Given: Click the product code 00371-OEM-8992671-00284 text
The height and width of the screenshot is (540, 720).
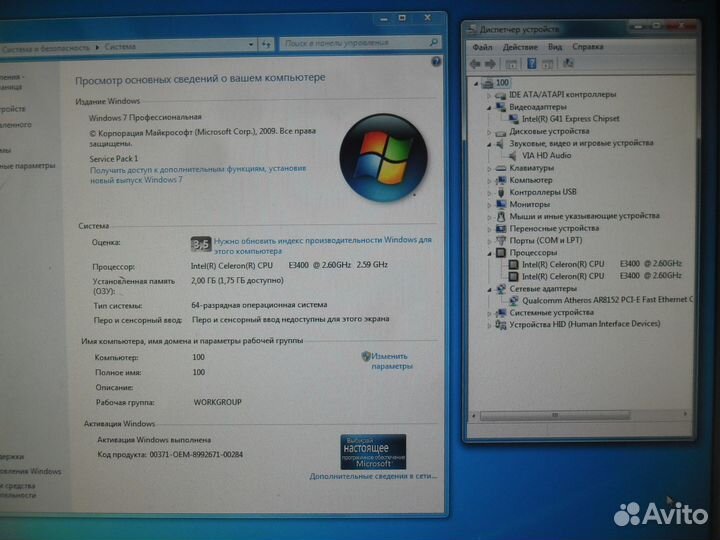Looking at the screenshot, I should [x=196, y=455].
